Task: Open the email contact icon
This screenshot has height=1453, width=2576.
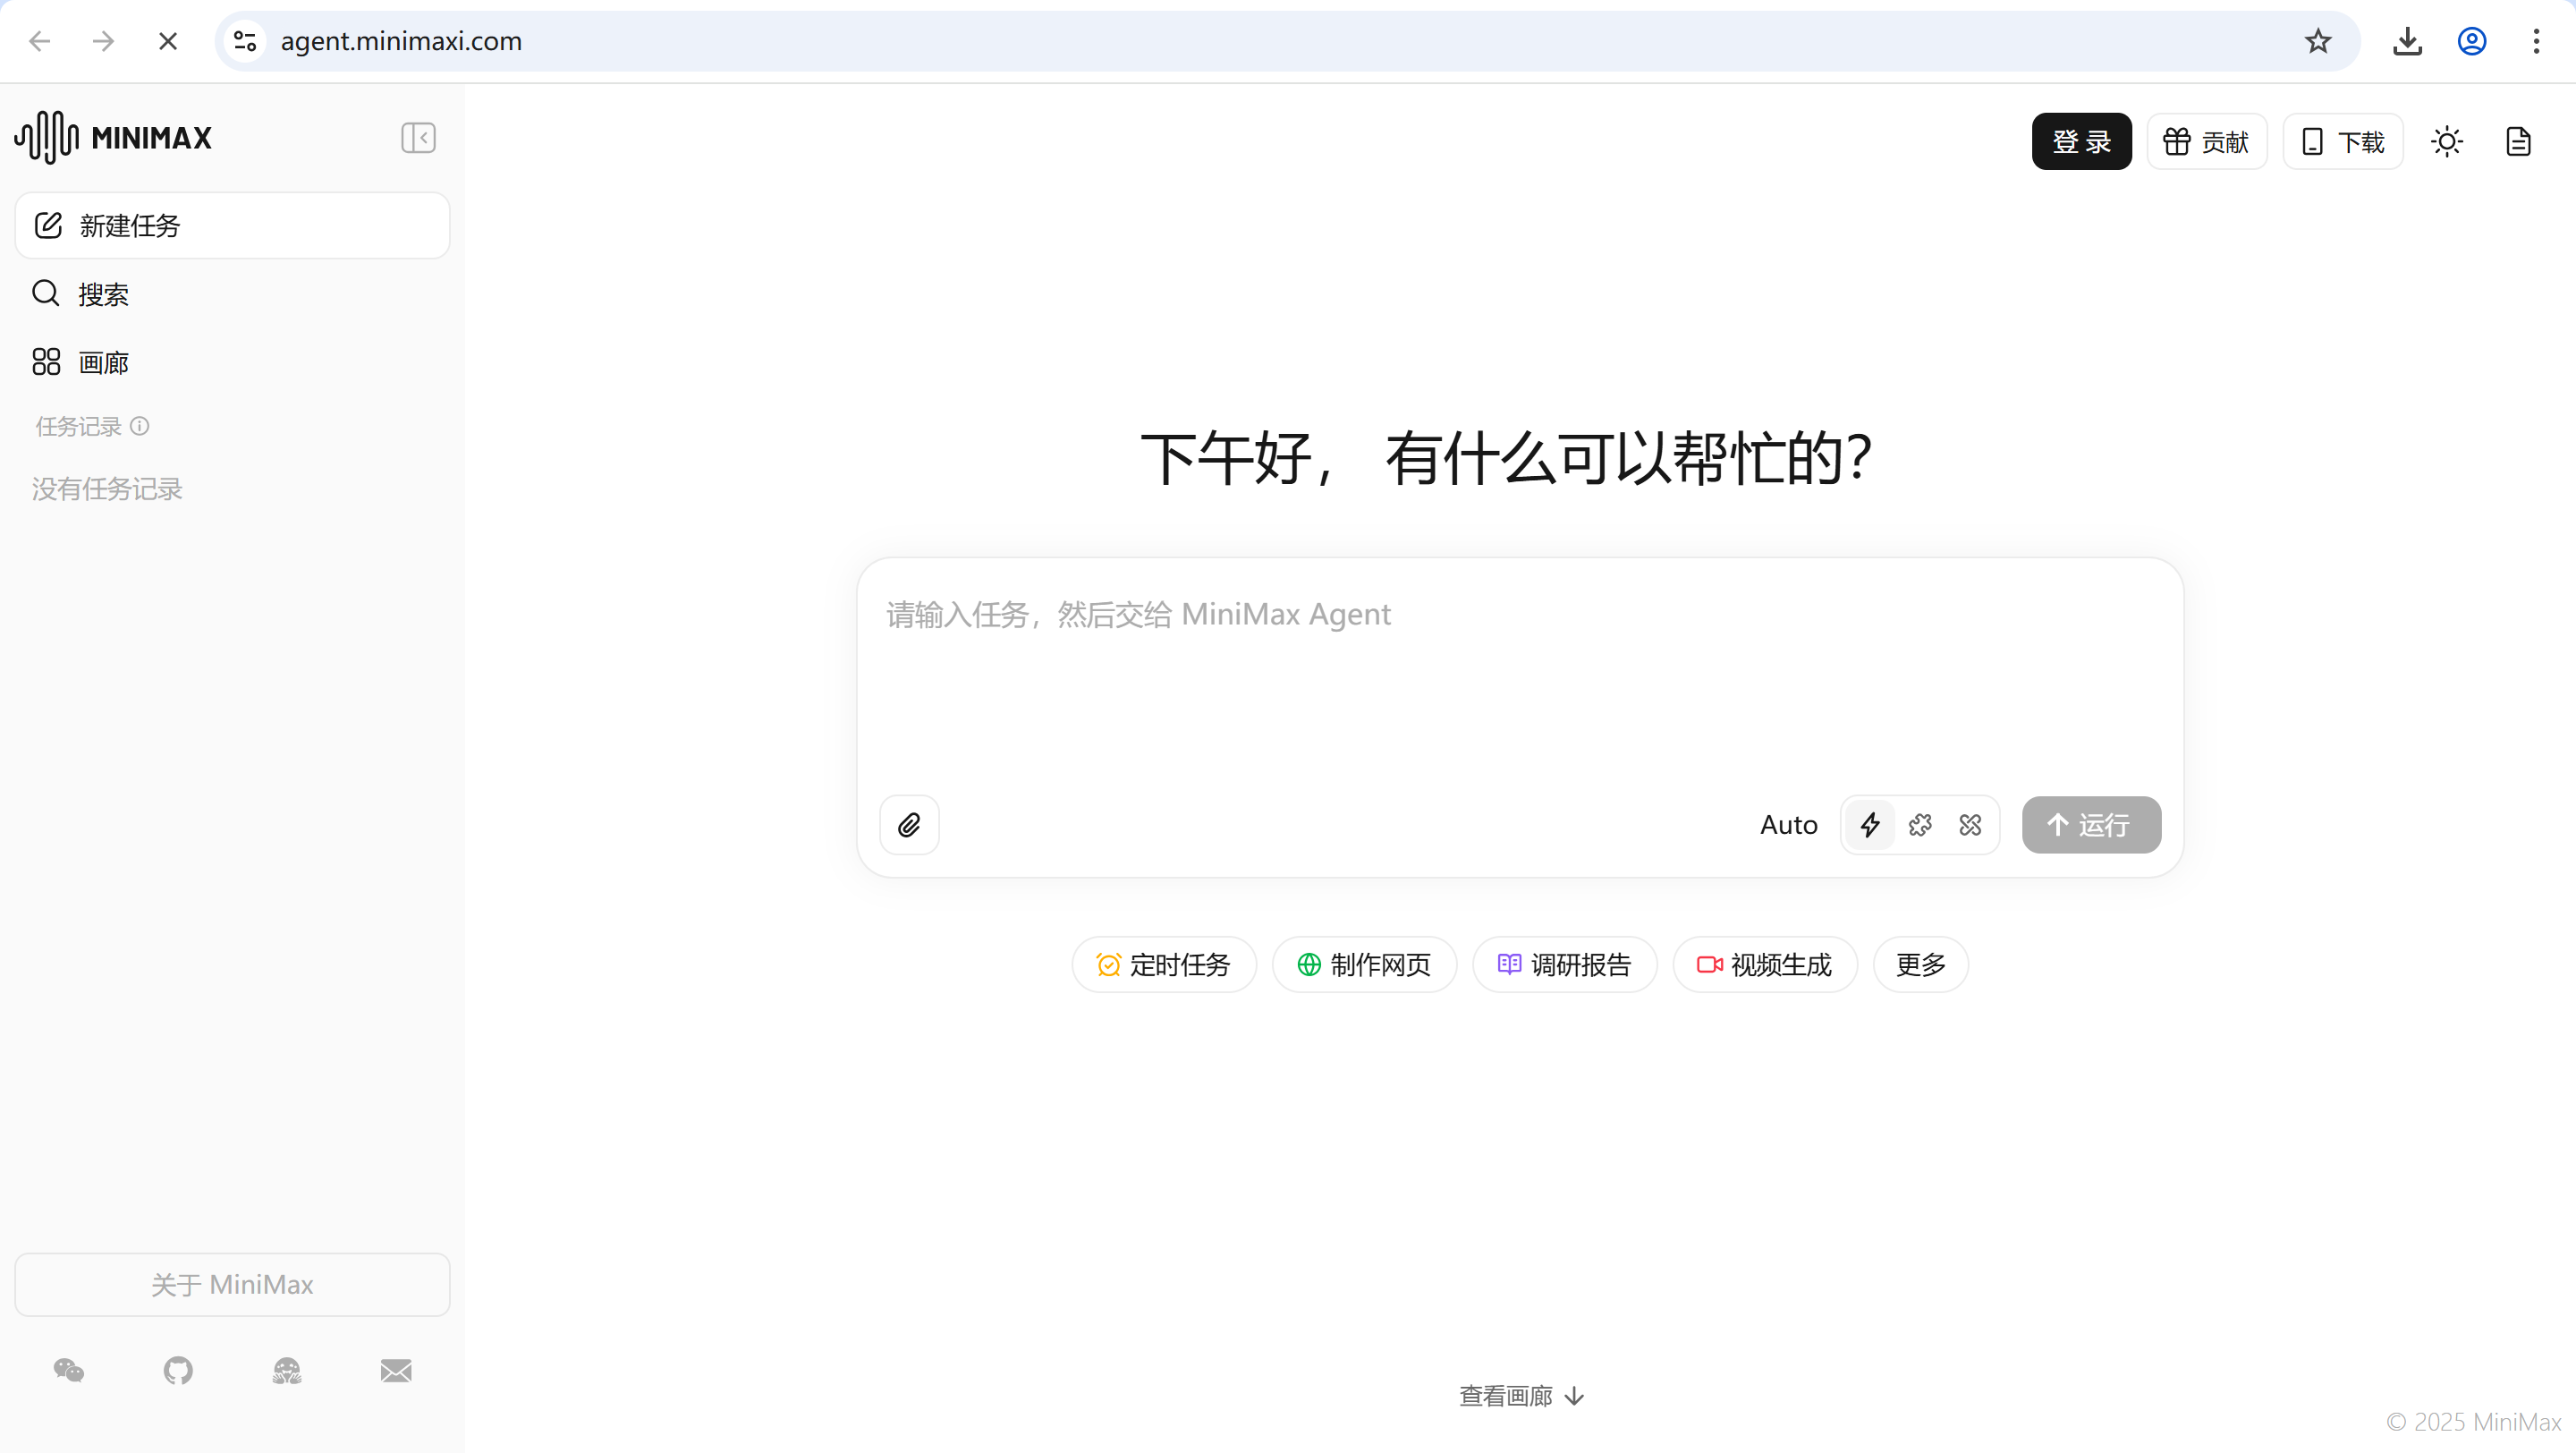Action: click(396, 1371)
